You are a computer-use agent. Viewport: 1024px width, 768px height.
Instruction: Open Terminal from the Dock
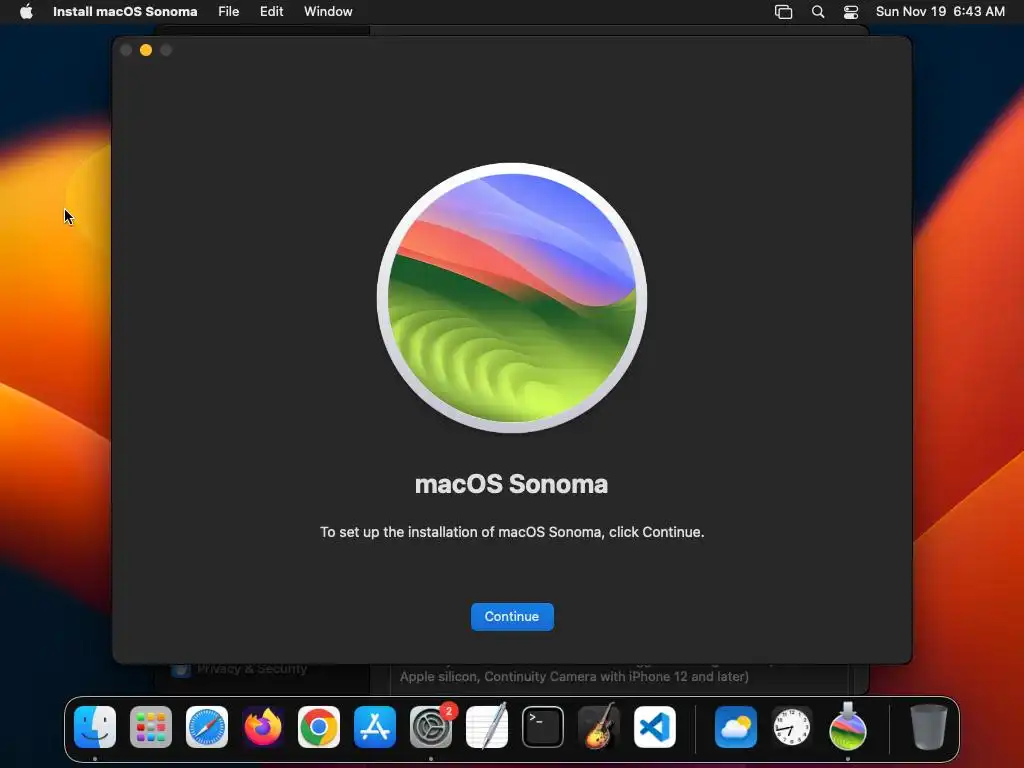pos(543,727)
